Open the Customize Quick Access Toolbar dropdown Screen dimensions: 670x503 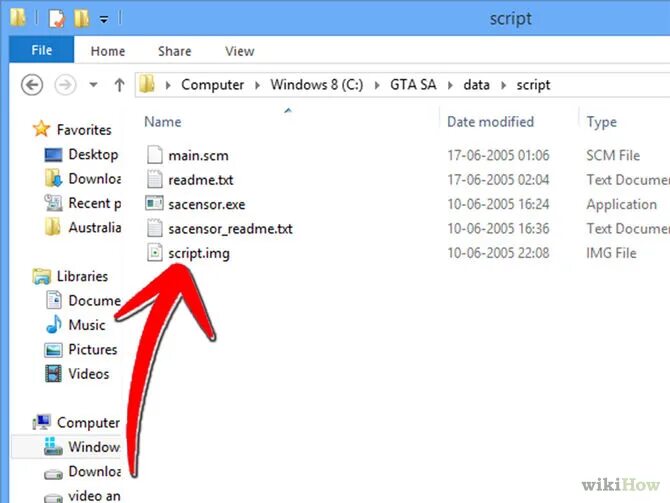(x=104, y=19)
